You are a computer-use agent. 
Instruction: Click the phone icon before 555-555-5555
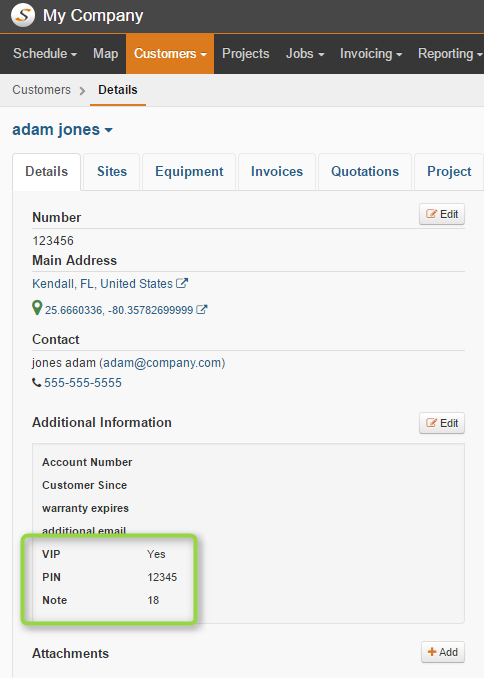tap(37, 383)
